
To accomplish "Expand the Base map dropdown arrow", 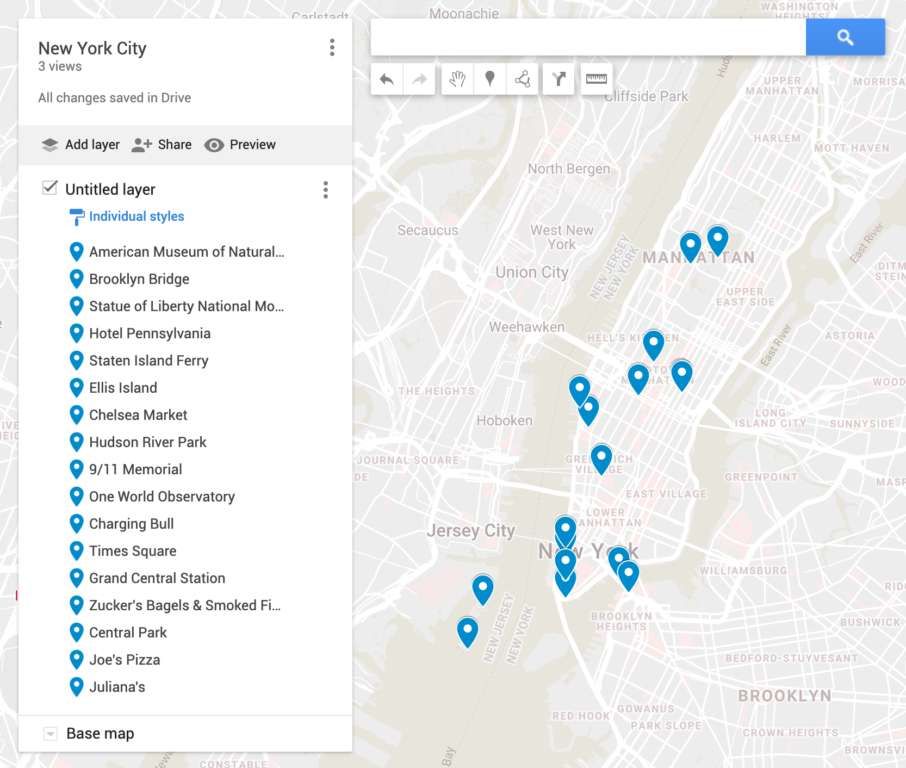I will 50,734.
